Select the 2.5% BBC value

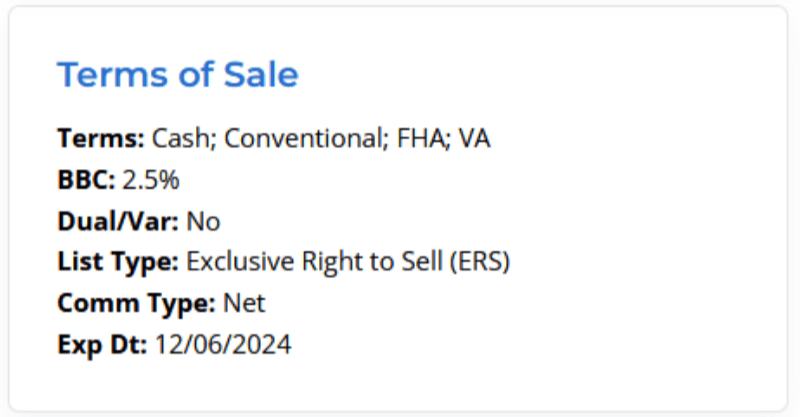click(151, 180)
